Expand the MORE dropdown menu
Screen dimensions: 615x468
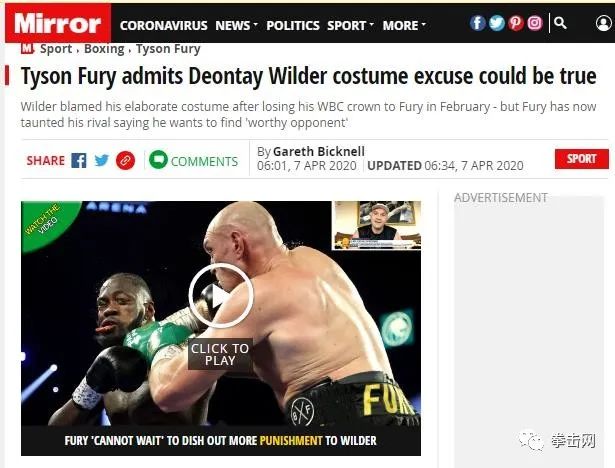click(x=404, y=25)
